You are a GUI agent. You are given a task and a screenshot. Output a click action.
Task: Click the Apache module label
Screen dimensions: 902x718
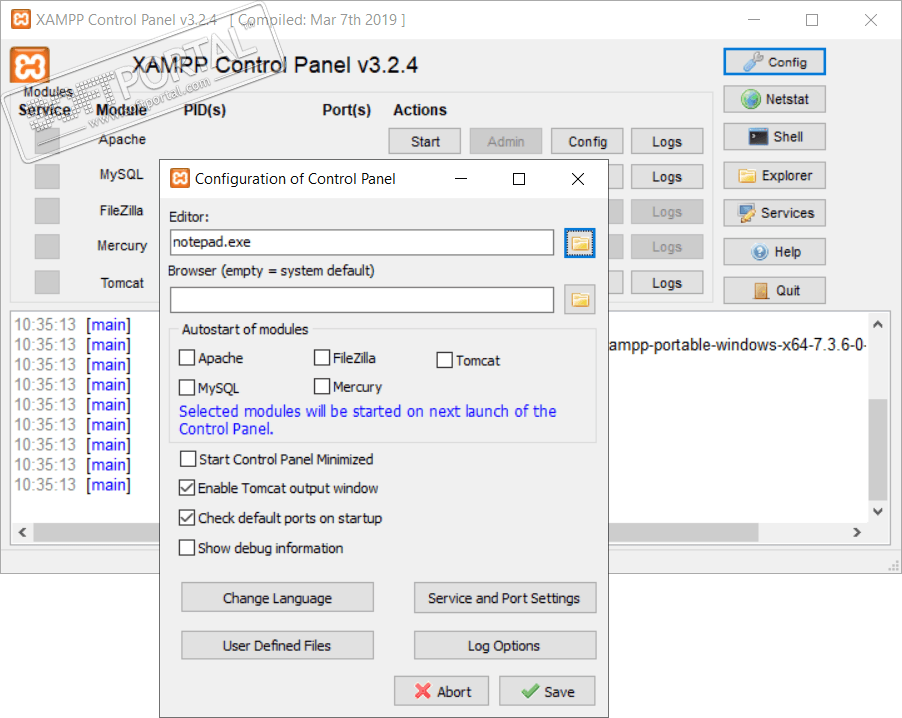[x=122, y=139]
